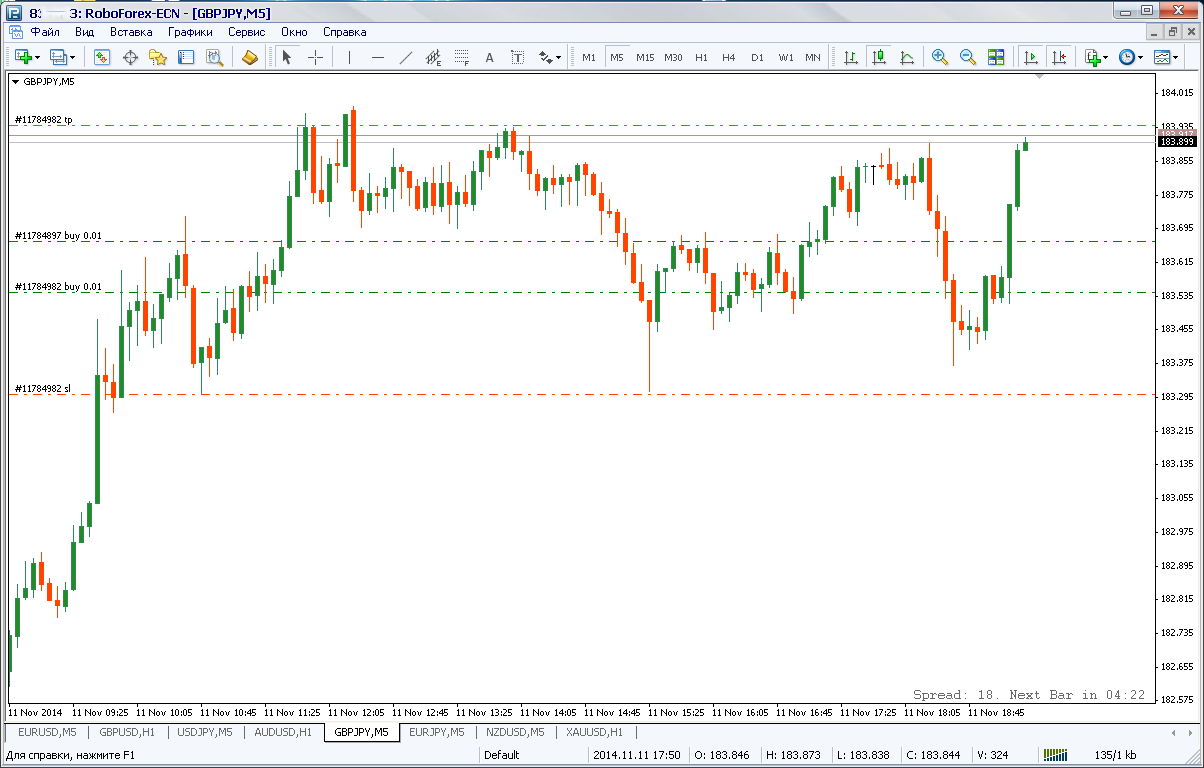
Task: Select the Text tool marked A
Action: 489,57
